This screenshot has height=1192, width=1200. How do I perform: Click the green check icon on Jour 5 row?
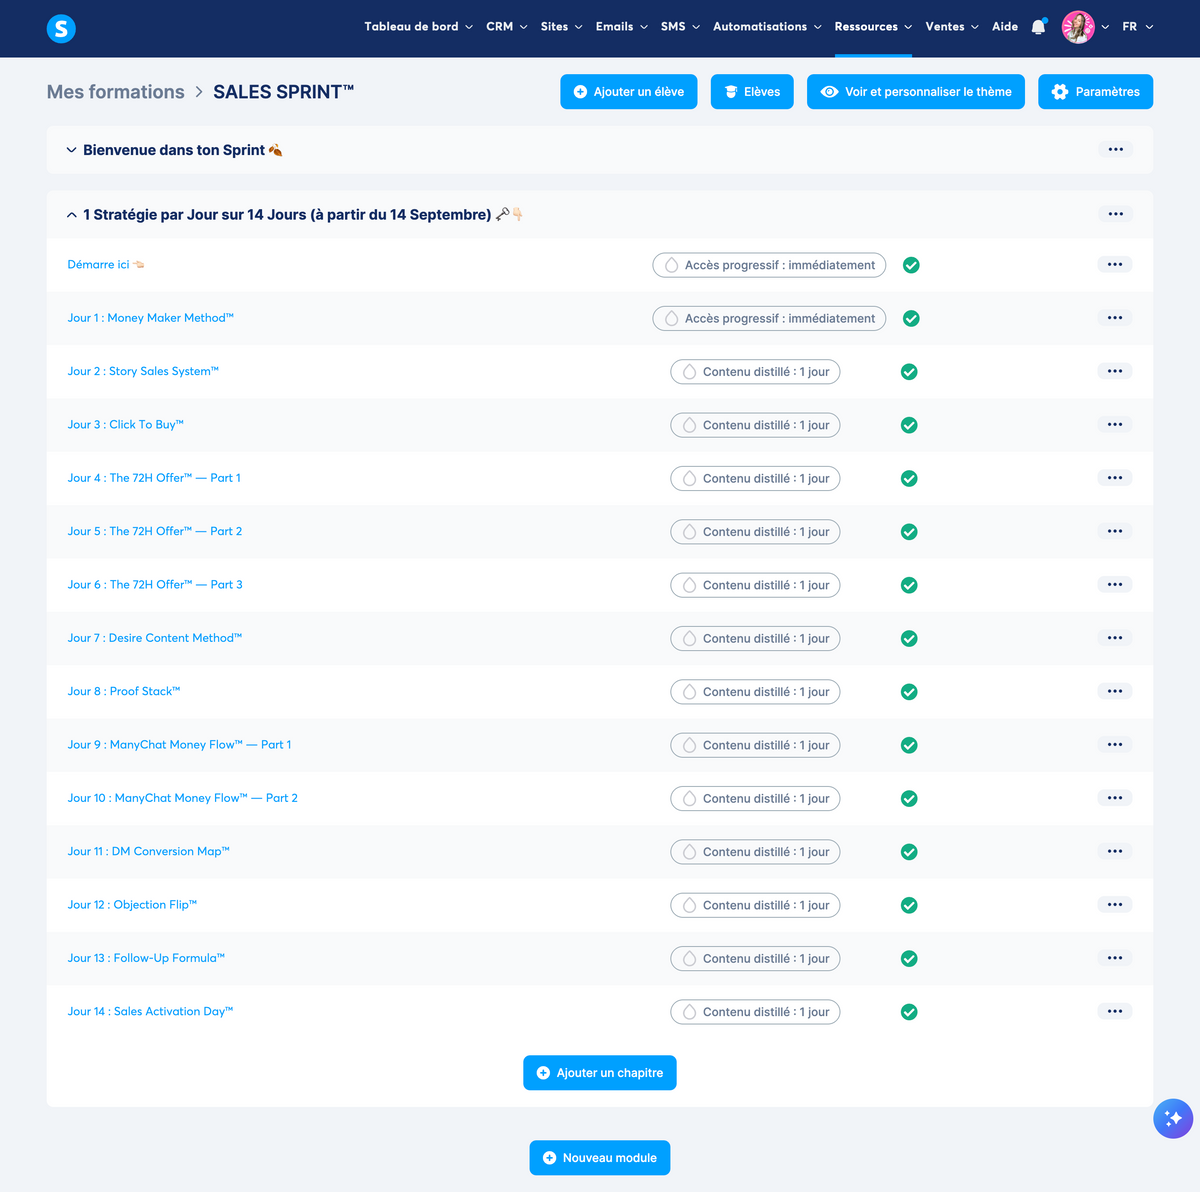click(909, 532)
